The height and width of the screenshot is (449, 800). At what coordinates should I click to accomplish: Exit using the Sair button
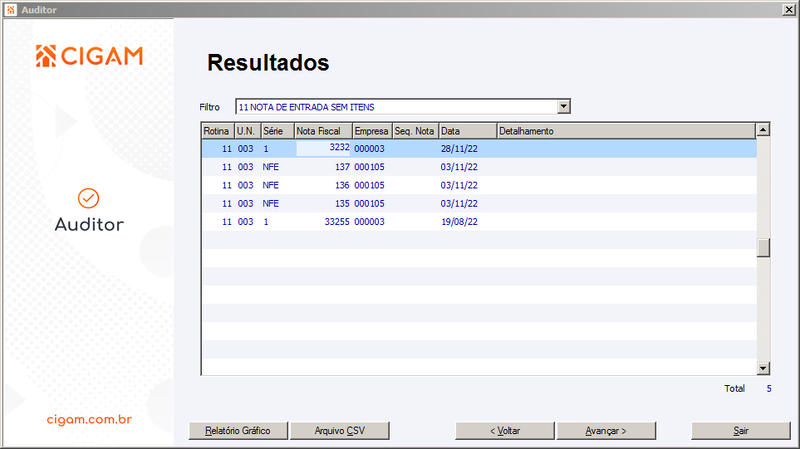pos(741,431)
